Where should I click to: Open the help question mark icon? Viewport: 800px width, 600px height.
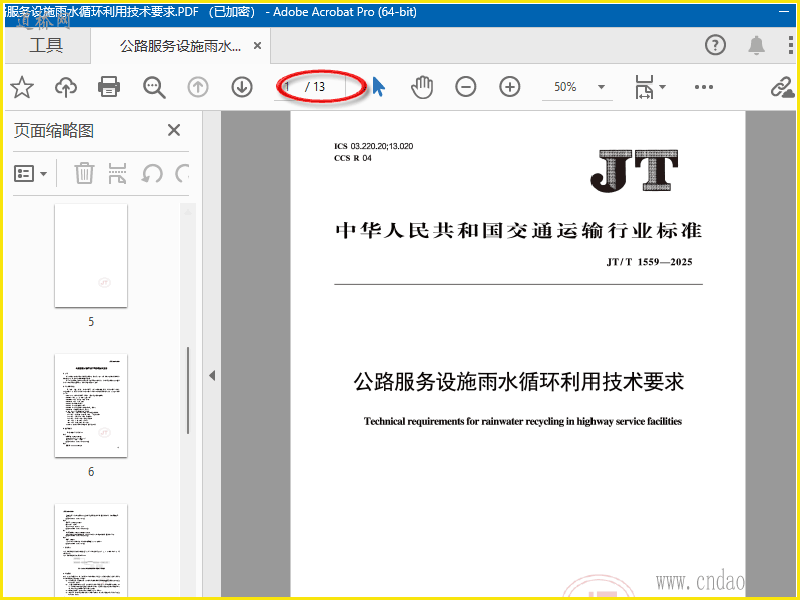point(715,45)
